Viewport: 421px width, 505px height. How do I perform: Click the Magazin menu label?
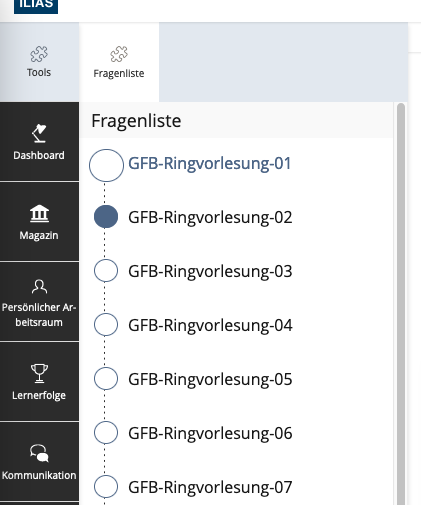click(39, 235)
